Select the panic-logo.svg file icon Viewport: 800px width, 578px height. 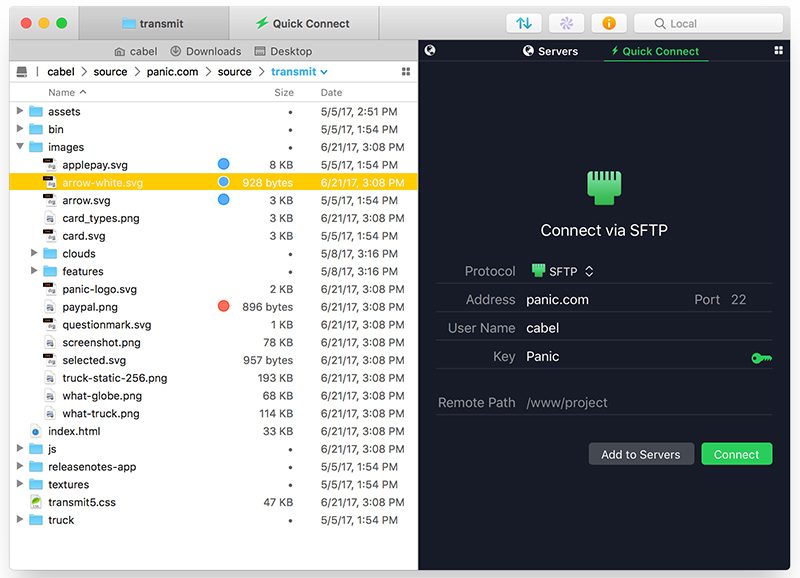pos(49,289)
